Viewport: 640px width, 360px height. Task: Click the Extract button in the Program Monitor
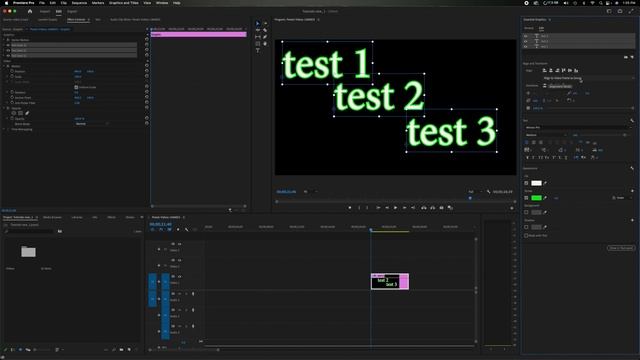(433, 208)
